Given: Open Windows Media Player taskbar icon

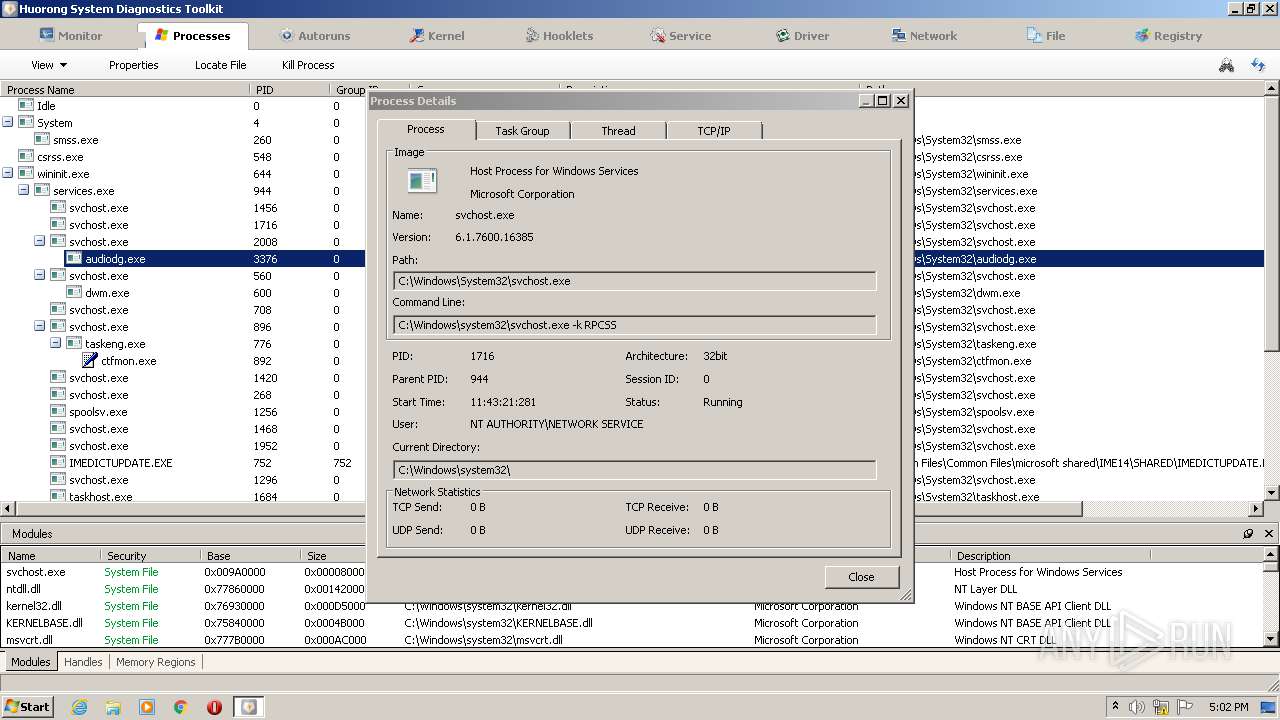Looking at the screenshot, I should tap(147, 707).
